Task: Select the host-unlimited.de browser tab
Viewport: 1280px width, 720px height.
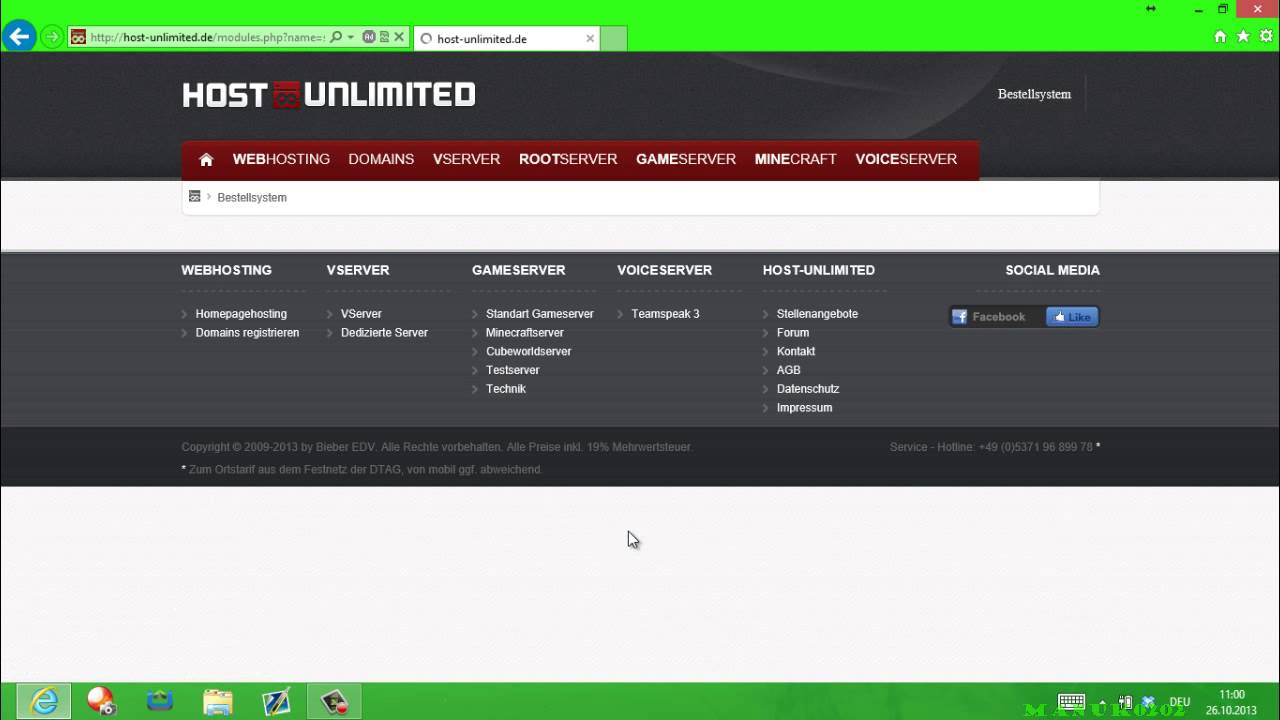Action: pos(507,39)
